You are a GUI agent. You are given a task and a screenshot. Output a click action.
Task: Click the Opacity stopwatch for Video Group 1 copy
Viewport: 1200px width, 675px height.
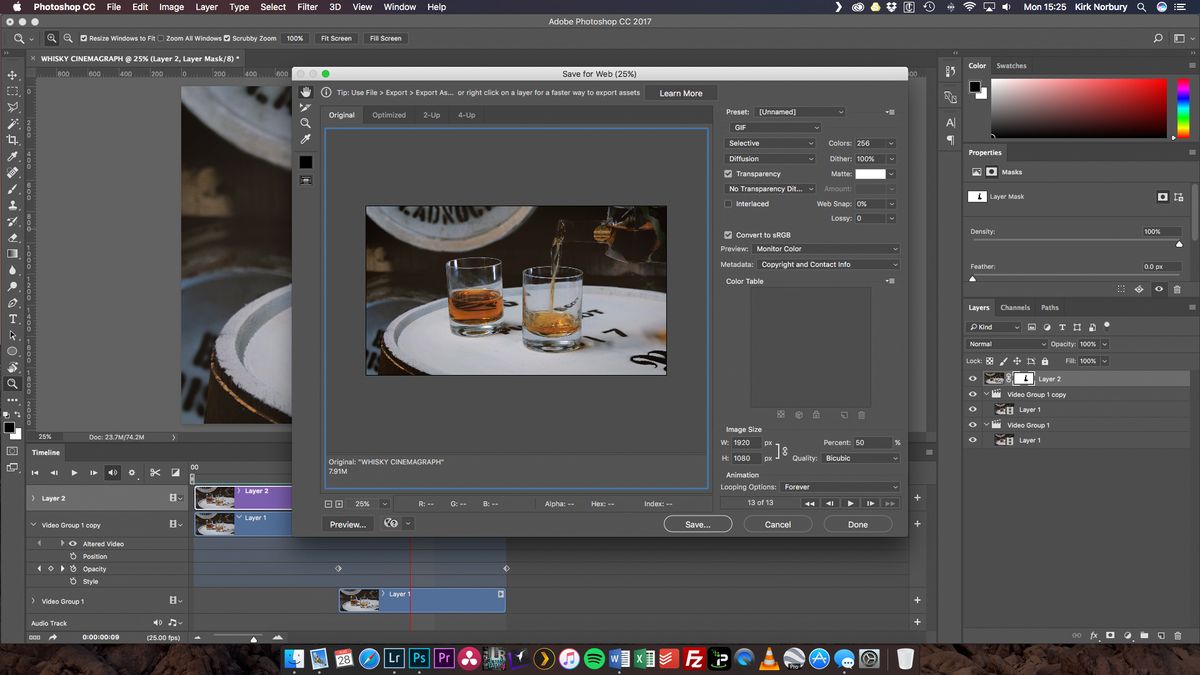click(72, 569)
